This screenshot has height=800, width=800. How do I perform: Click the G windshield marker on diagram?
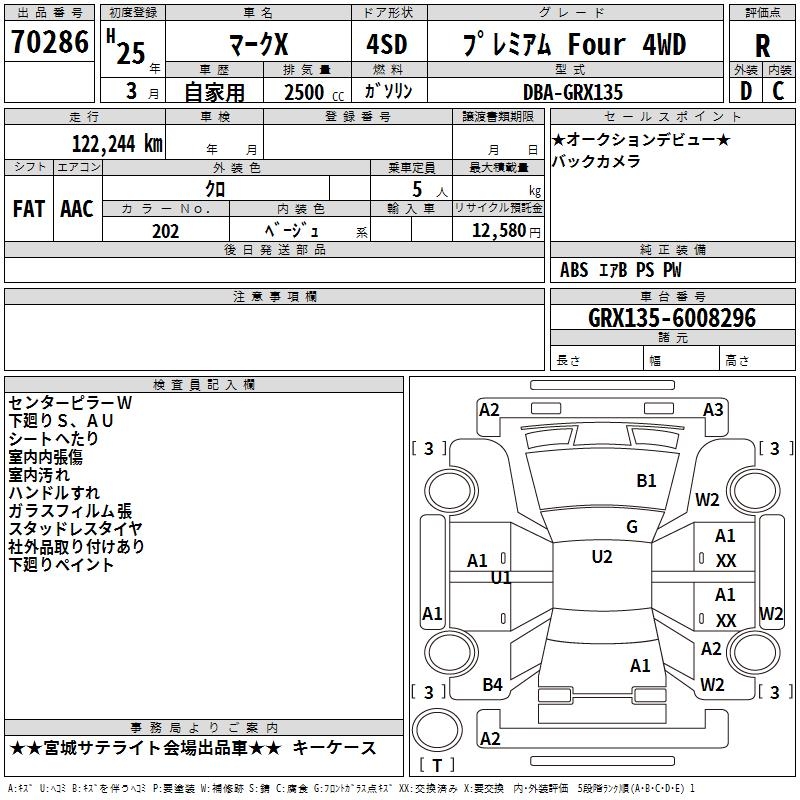[632, 527]
